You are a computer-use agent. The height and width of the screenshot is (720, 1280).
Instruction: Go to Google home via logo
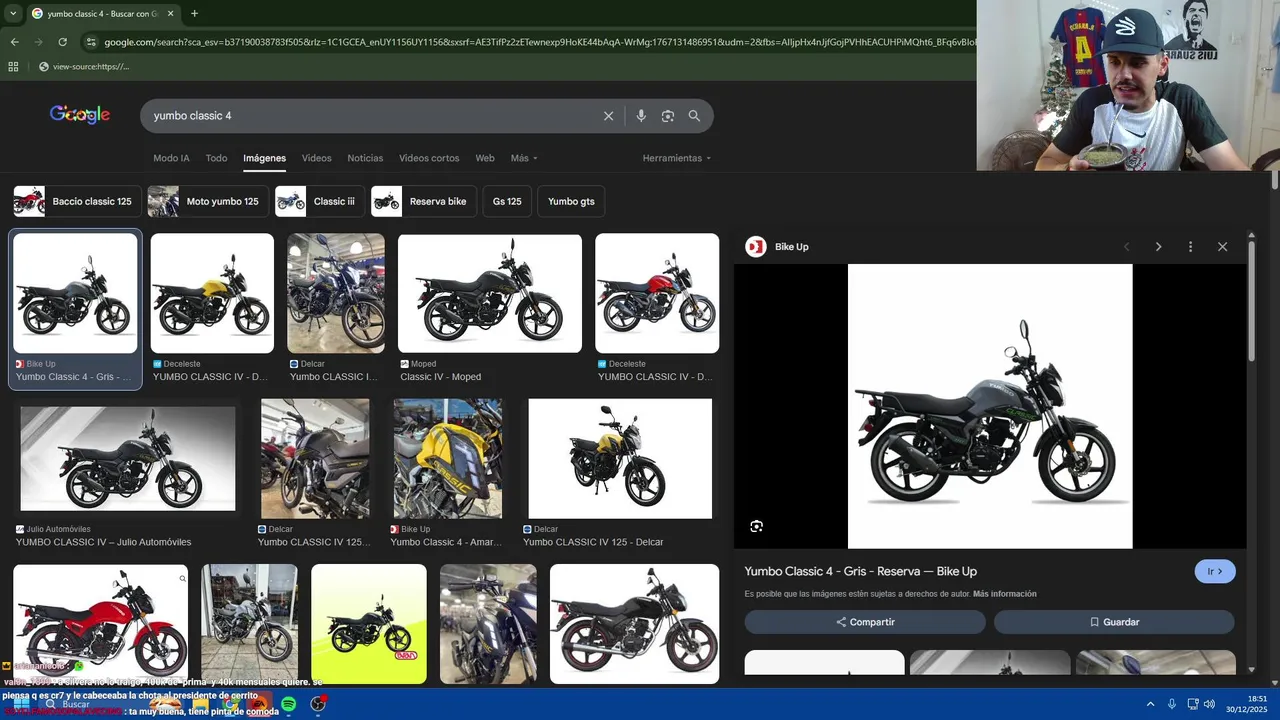pyautogui.click(x=80, y=115)
